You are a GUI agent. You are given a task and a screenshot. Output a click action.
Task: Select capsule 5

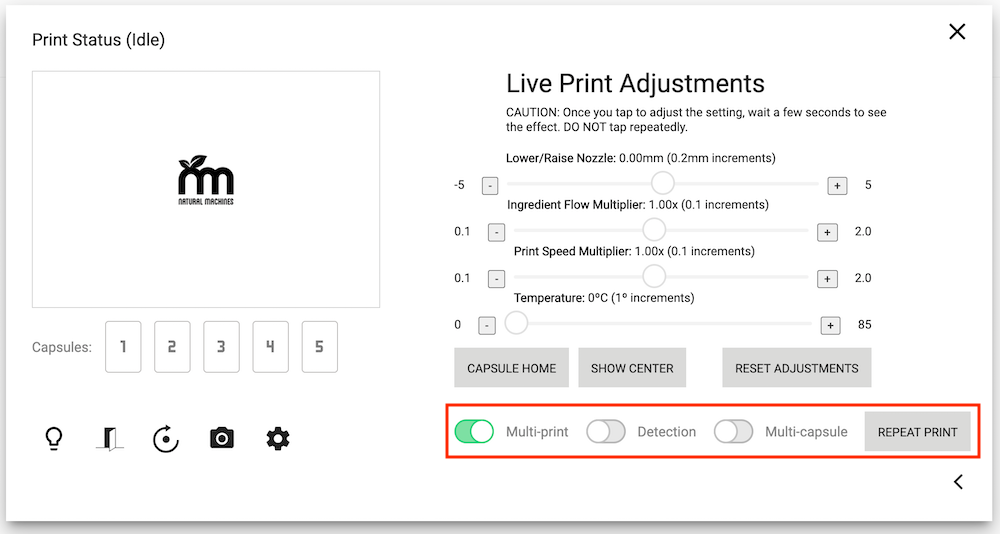[320, 347]
